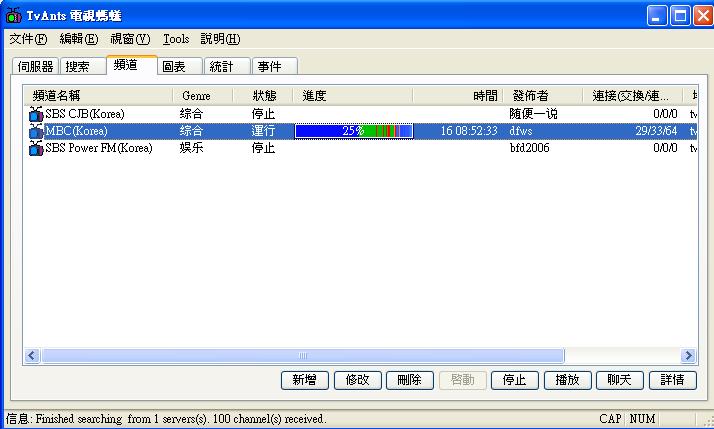Click the TV icon of SBS CJB(Korea)
The image size is (714, 429).
[36, 113]
